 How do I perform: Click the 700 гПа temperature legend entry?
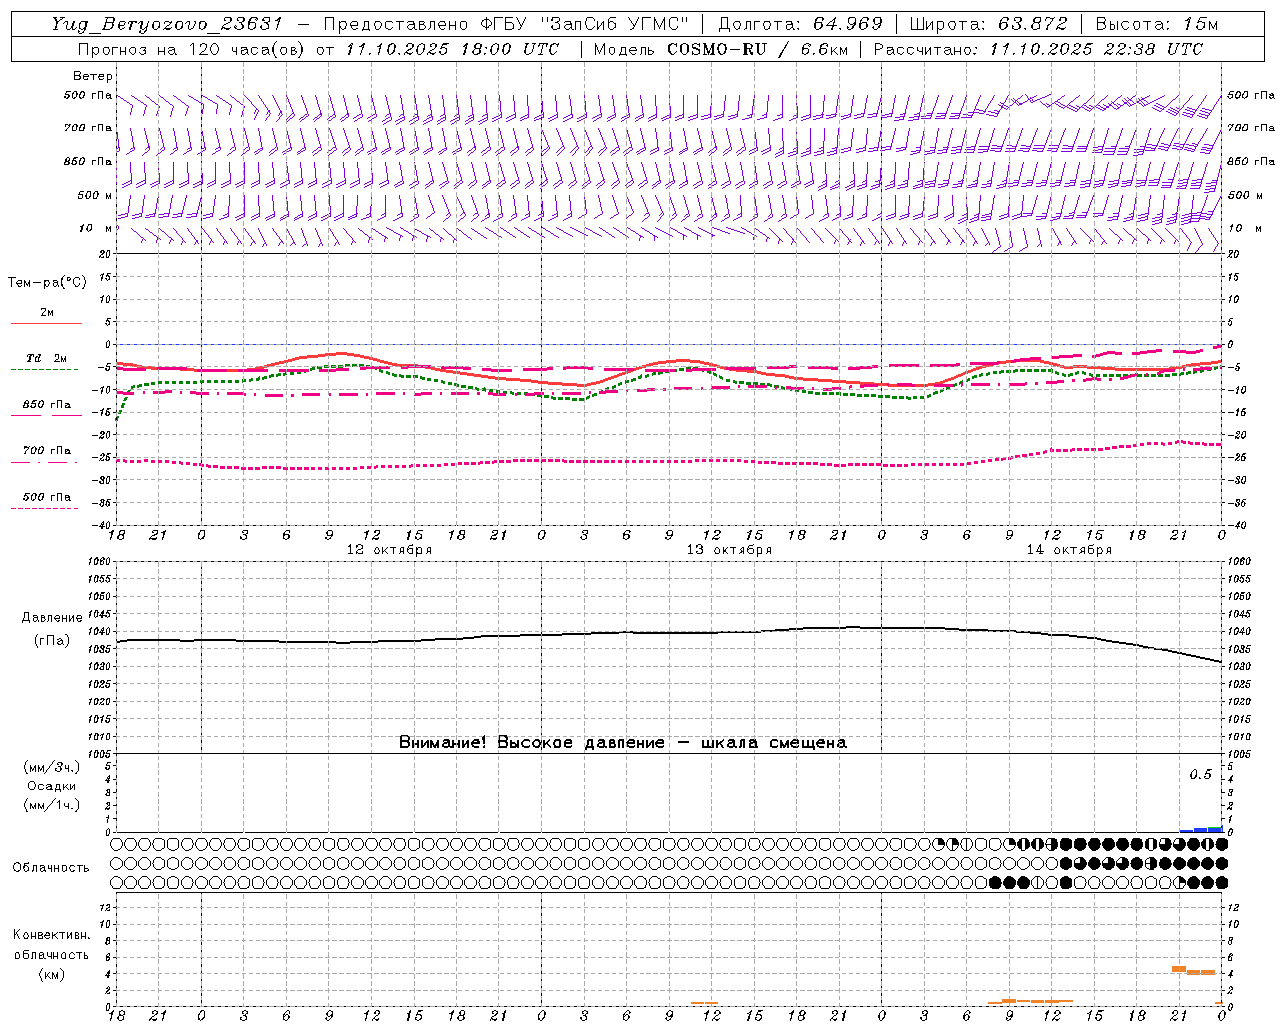(x=46, y=454)
